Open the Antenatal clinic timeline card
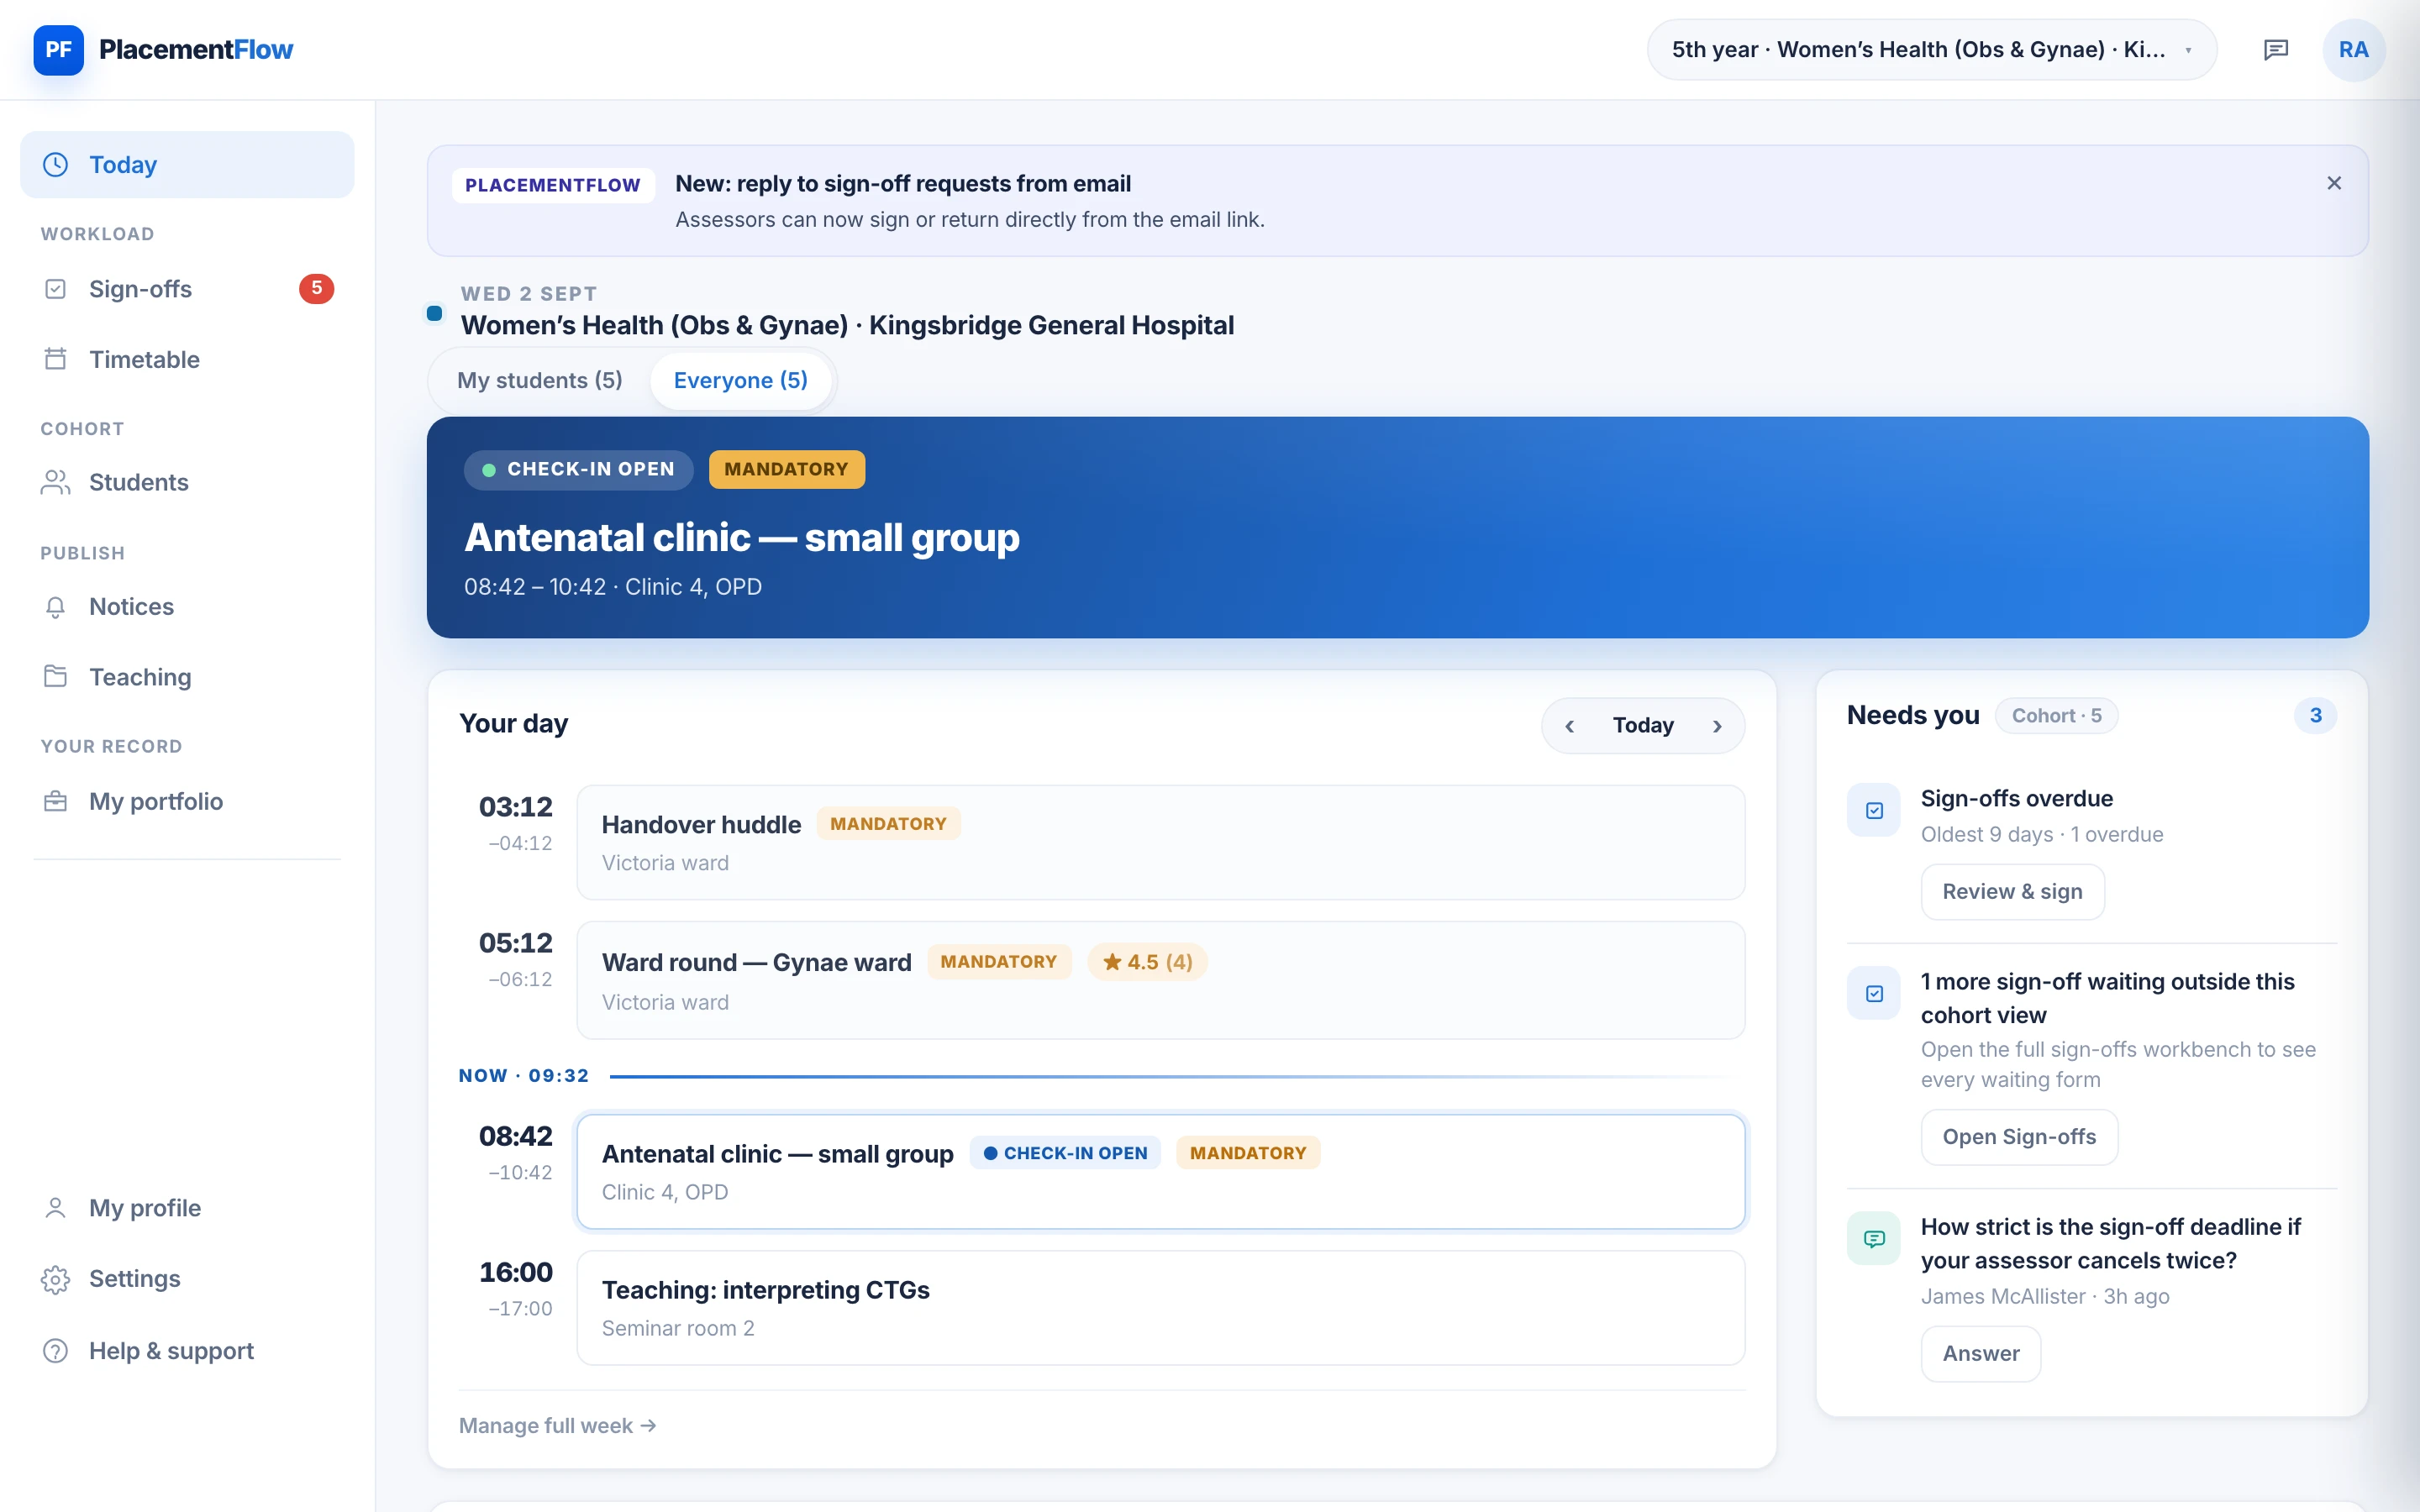 1161,1171
